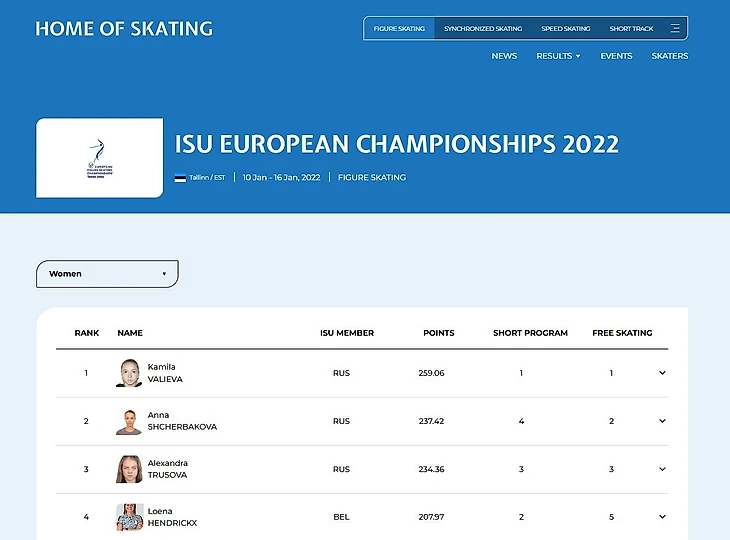Go to the News page
The width and height of the screenshot is (730, 540).
tap(504, 56)
